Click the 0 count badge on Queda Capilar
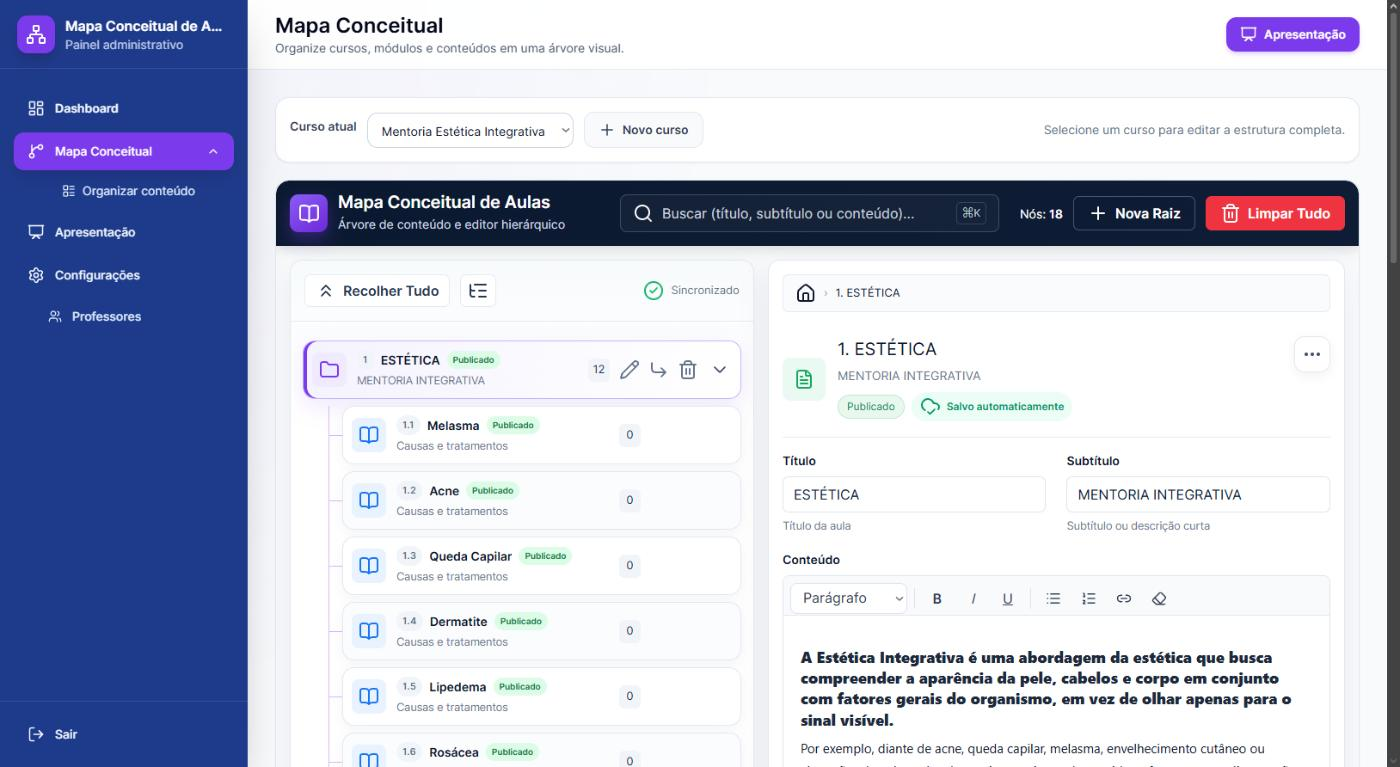 (x=629, y=565)
